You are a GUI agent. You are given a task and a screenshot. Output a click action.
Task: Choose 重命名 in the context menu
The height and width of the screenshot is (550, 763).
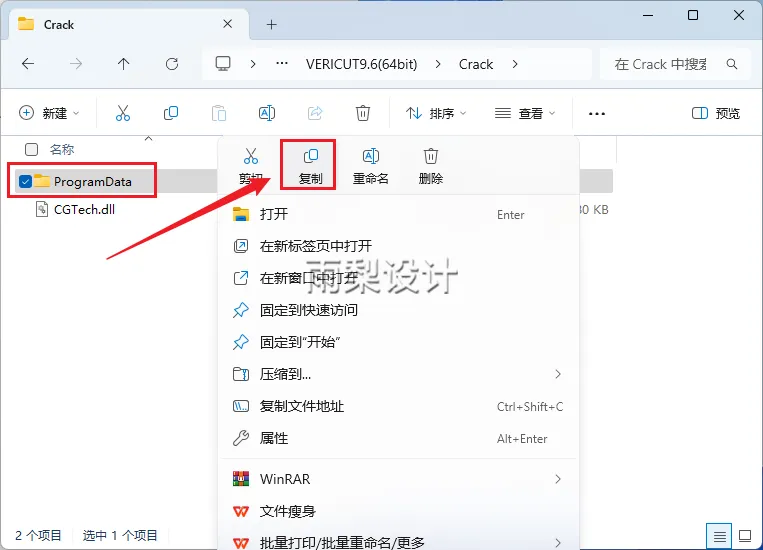click(370, 166)
